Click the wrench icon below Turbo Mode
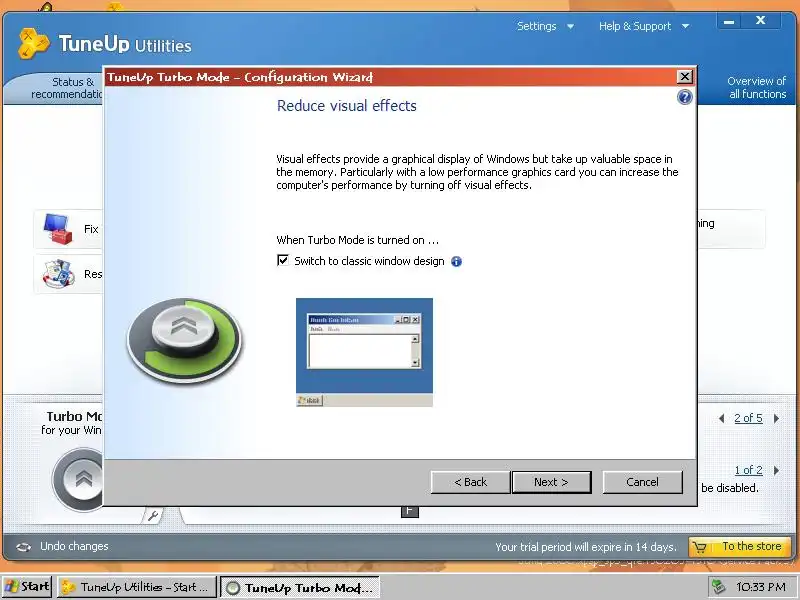 click(x=153, y=516)
